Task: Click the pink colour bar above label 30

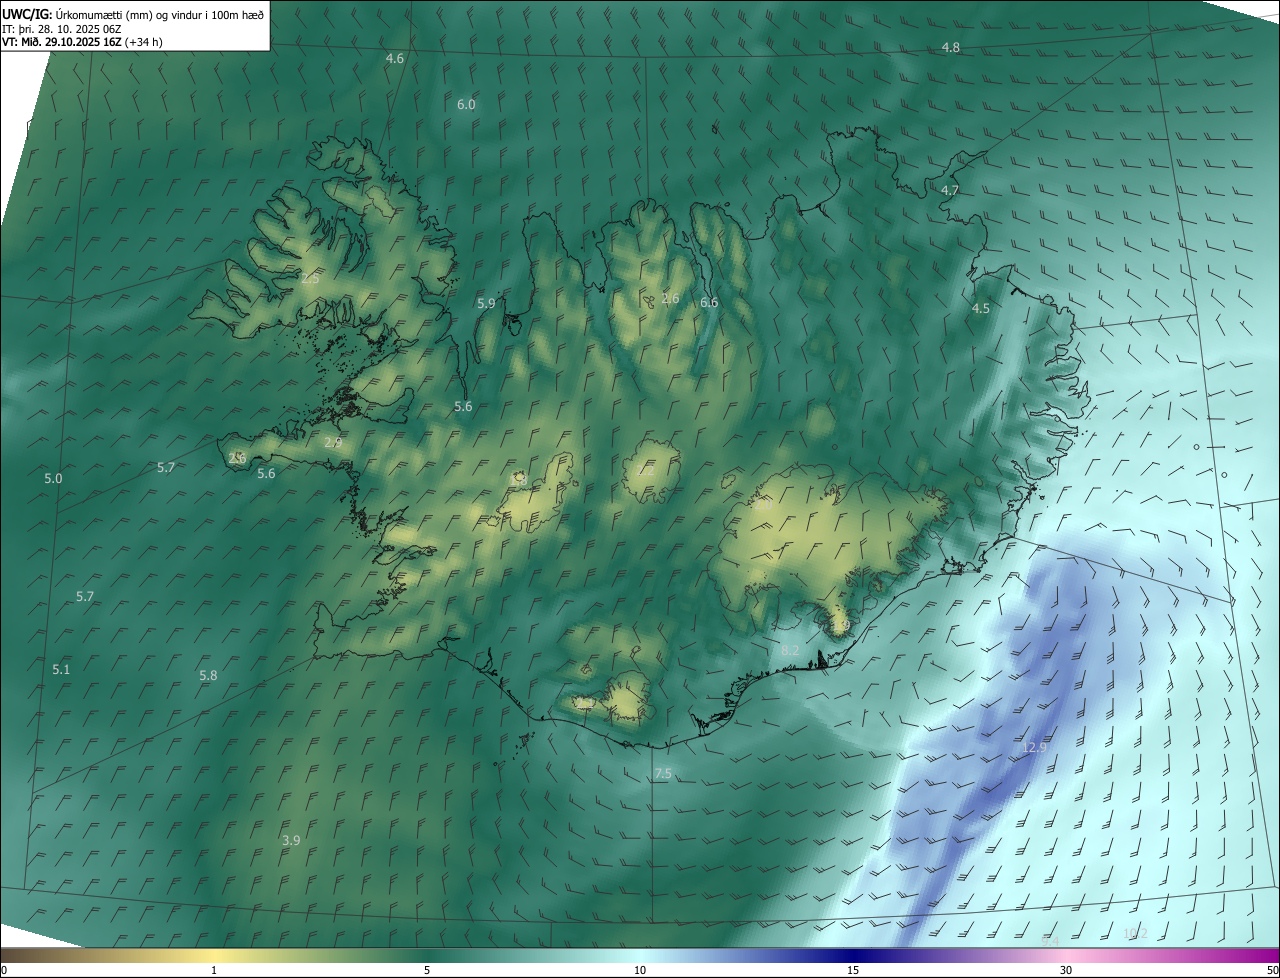Action: tap(1066, 956)
